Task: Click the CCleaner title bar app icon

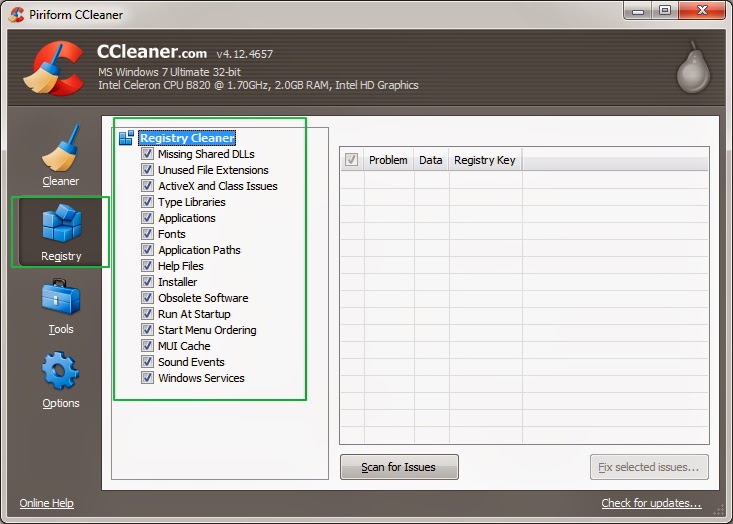Action: 16,14
